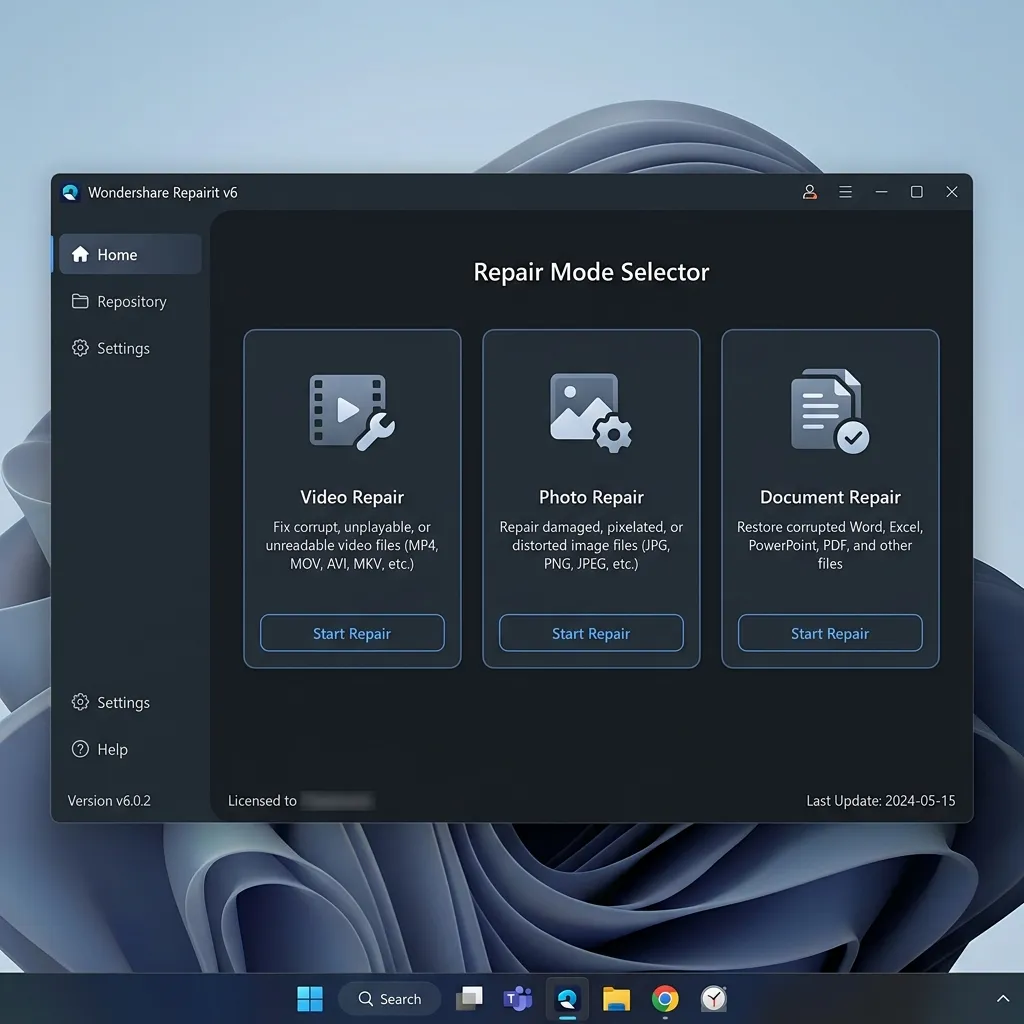Open the Clock app on the taskbar
Image resolution: width=1024 pixels, height=1024 pixels.
(x=714, y=999)
